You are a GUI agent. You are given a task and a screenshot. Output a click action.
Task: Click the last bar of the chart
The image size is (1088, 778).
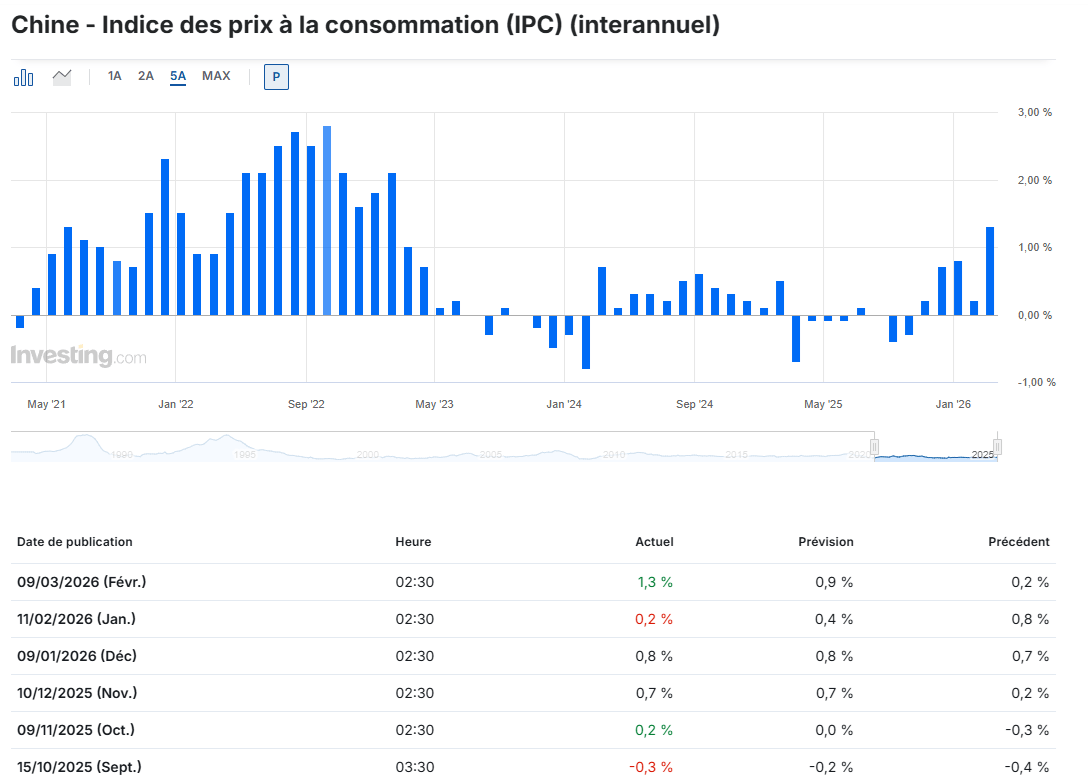tap(990, 271)
